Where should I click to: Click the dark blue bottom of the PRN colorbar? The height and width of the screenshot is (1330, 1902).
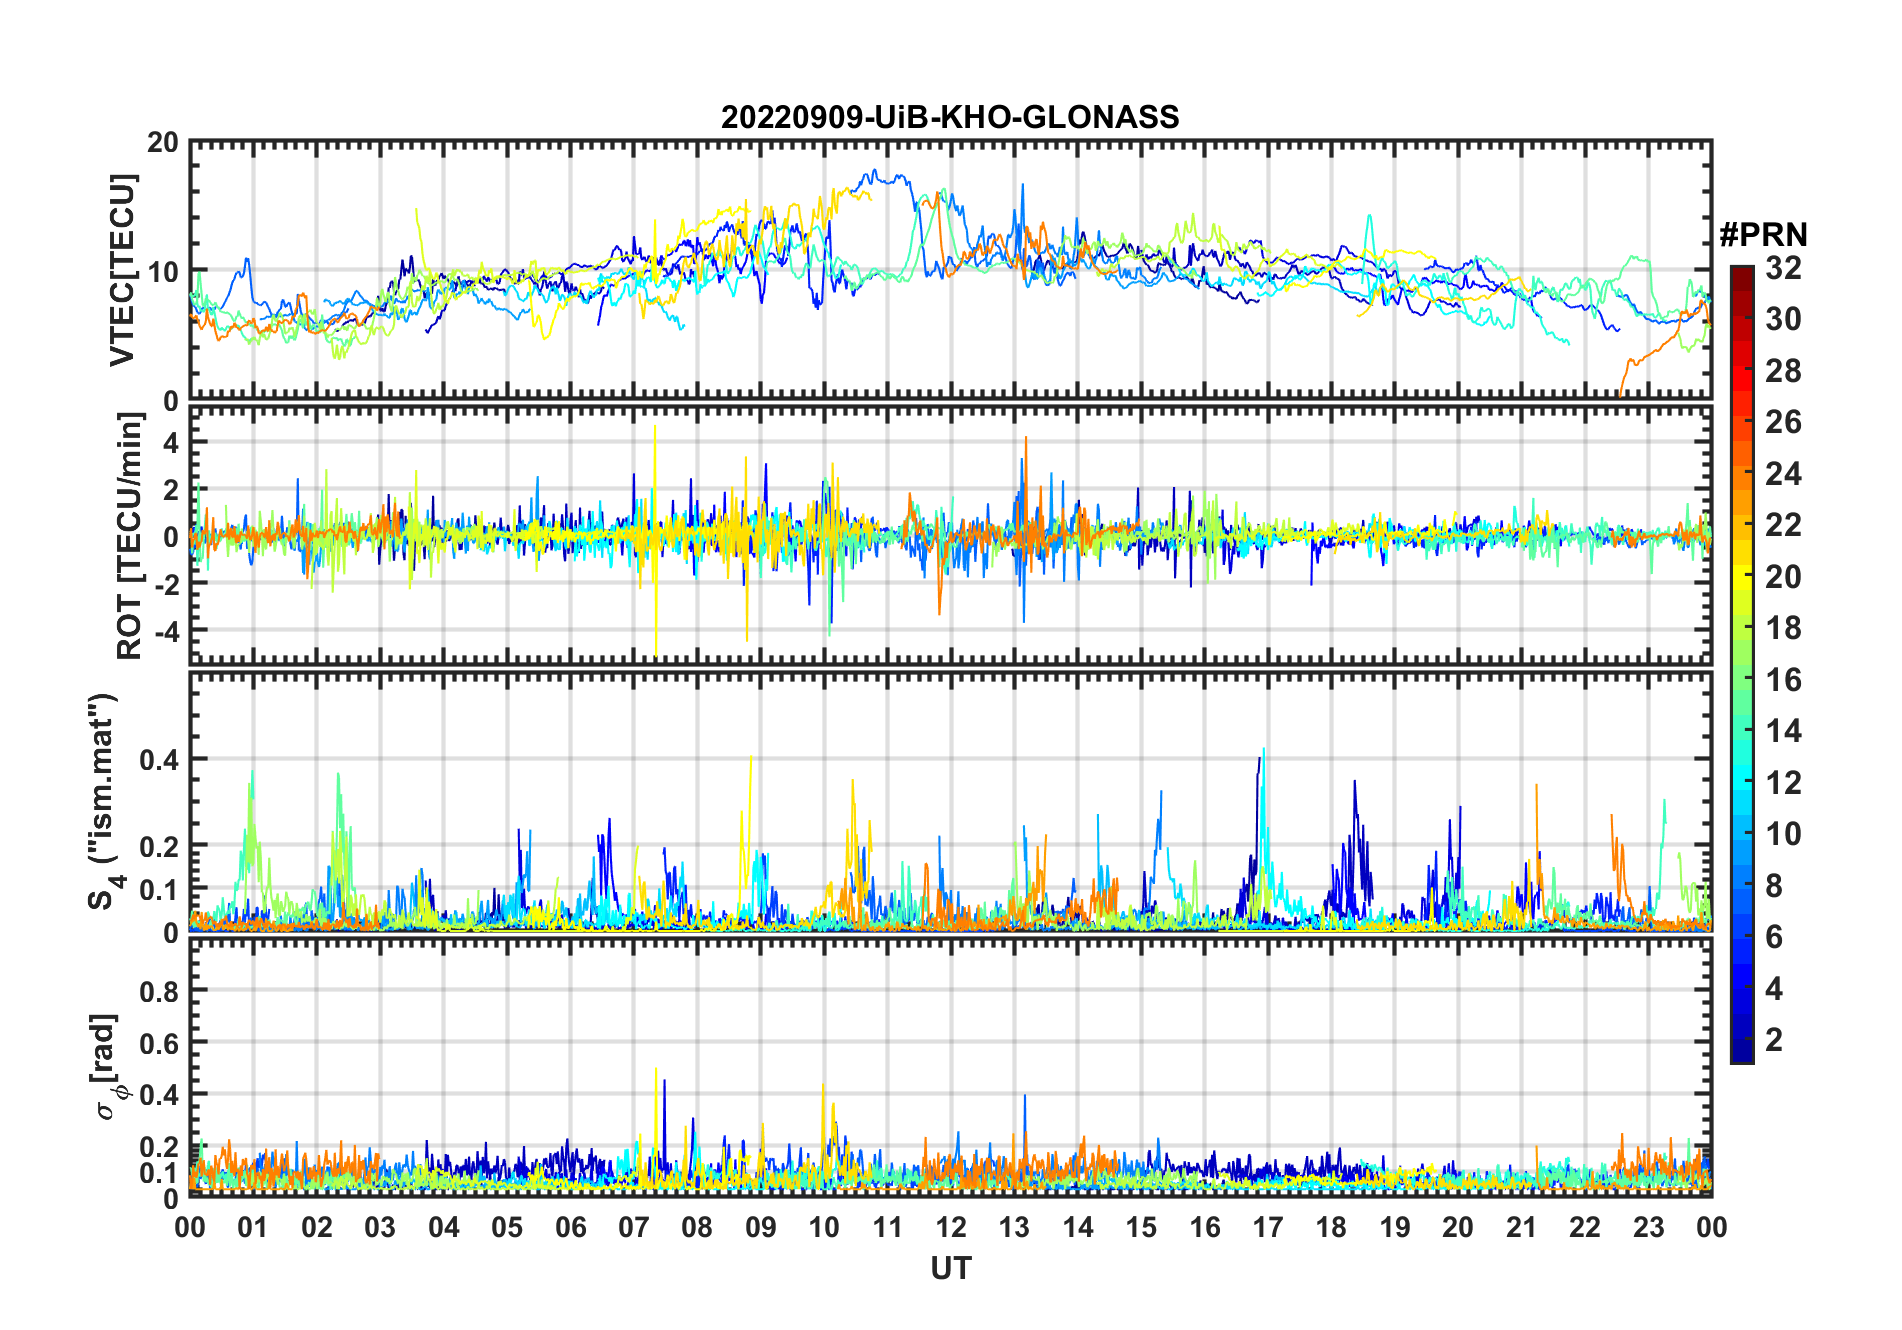[1741, 1054]
